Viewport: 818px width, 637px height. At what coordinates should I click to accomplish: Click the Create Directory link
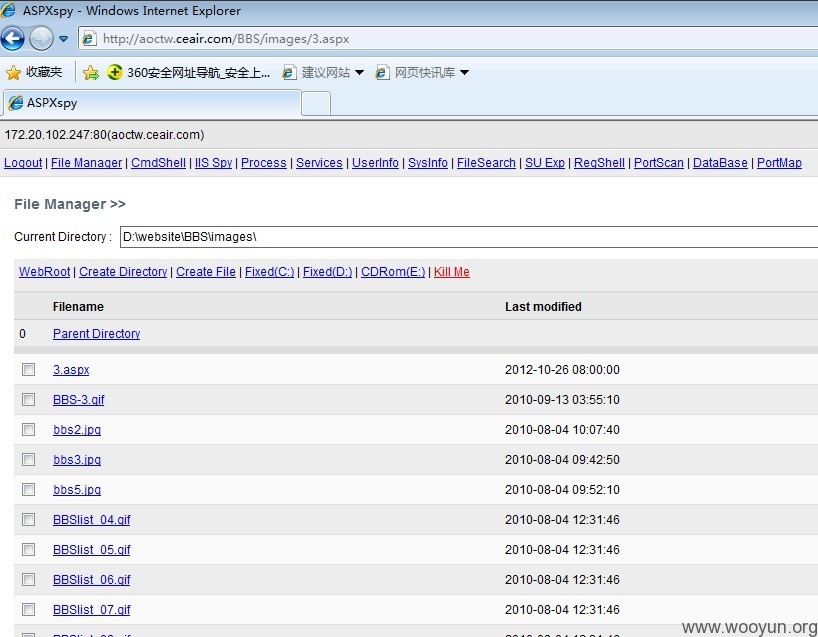(x=123, y=272)
